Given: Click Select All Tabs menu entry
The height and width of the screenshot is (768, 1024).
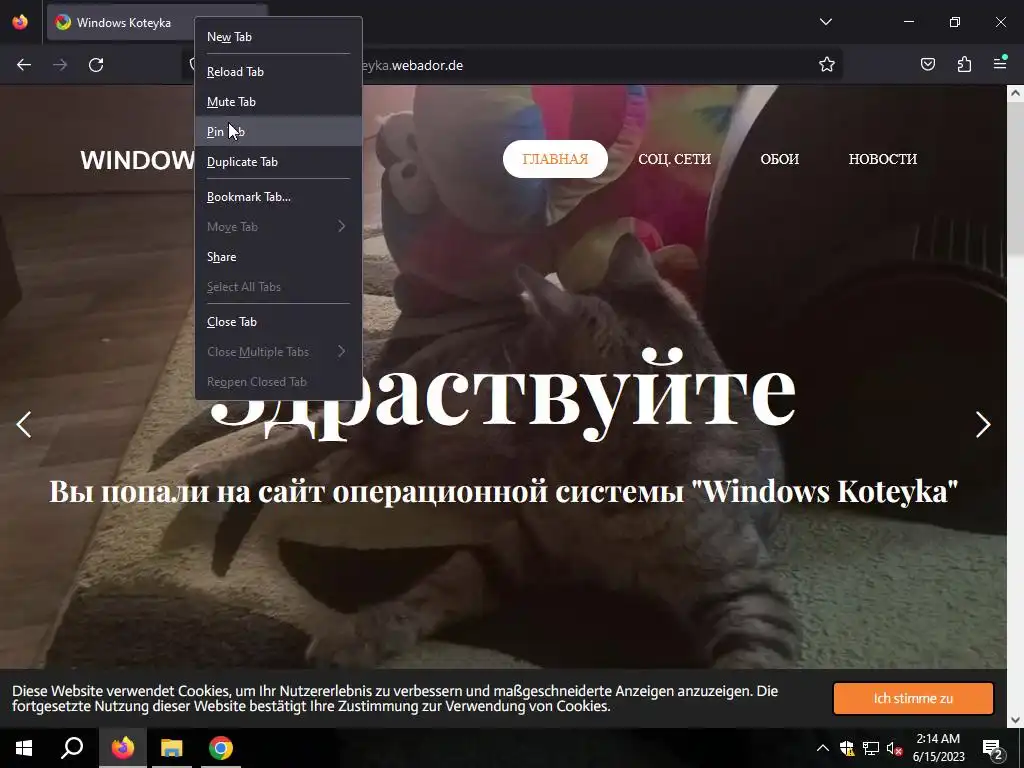Looking at the screenshot, I should (278, 287).
